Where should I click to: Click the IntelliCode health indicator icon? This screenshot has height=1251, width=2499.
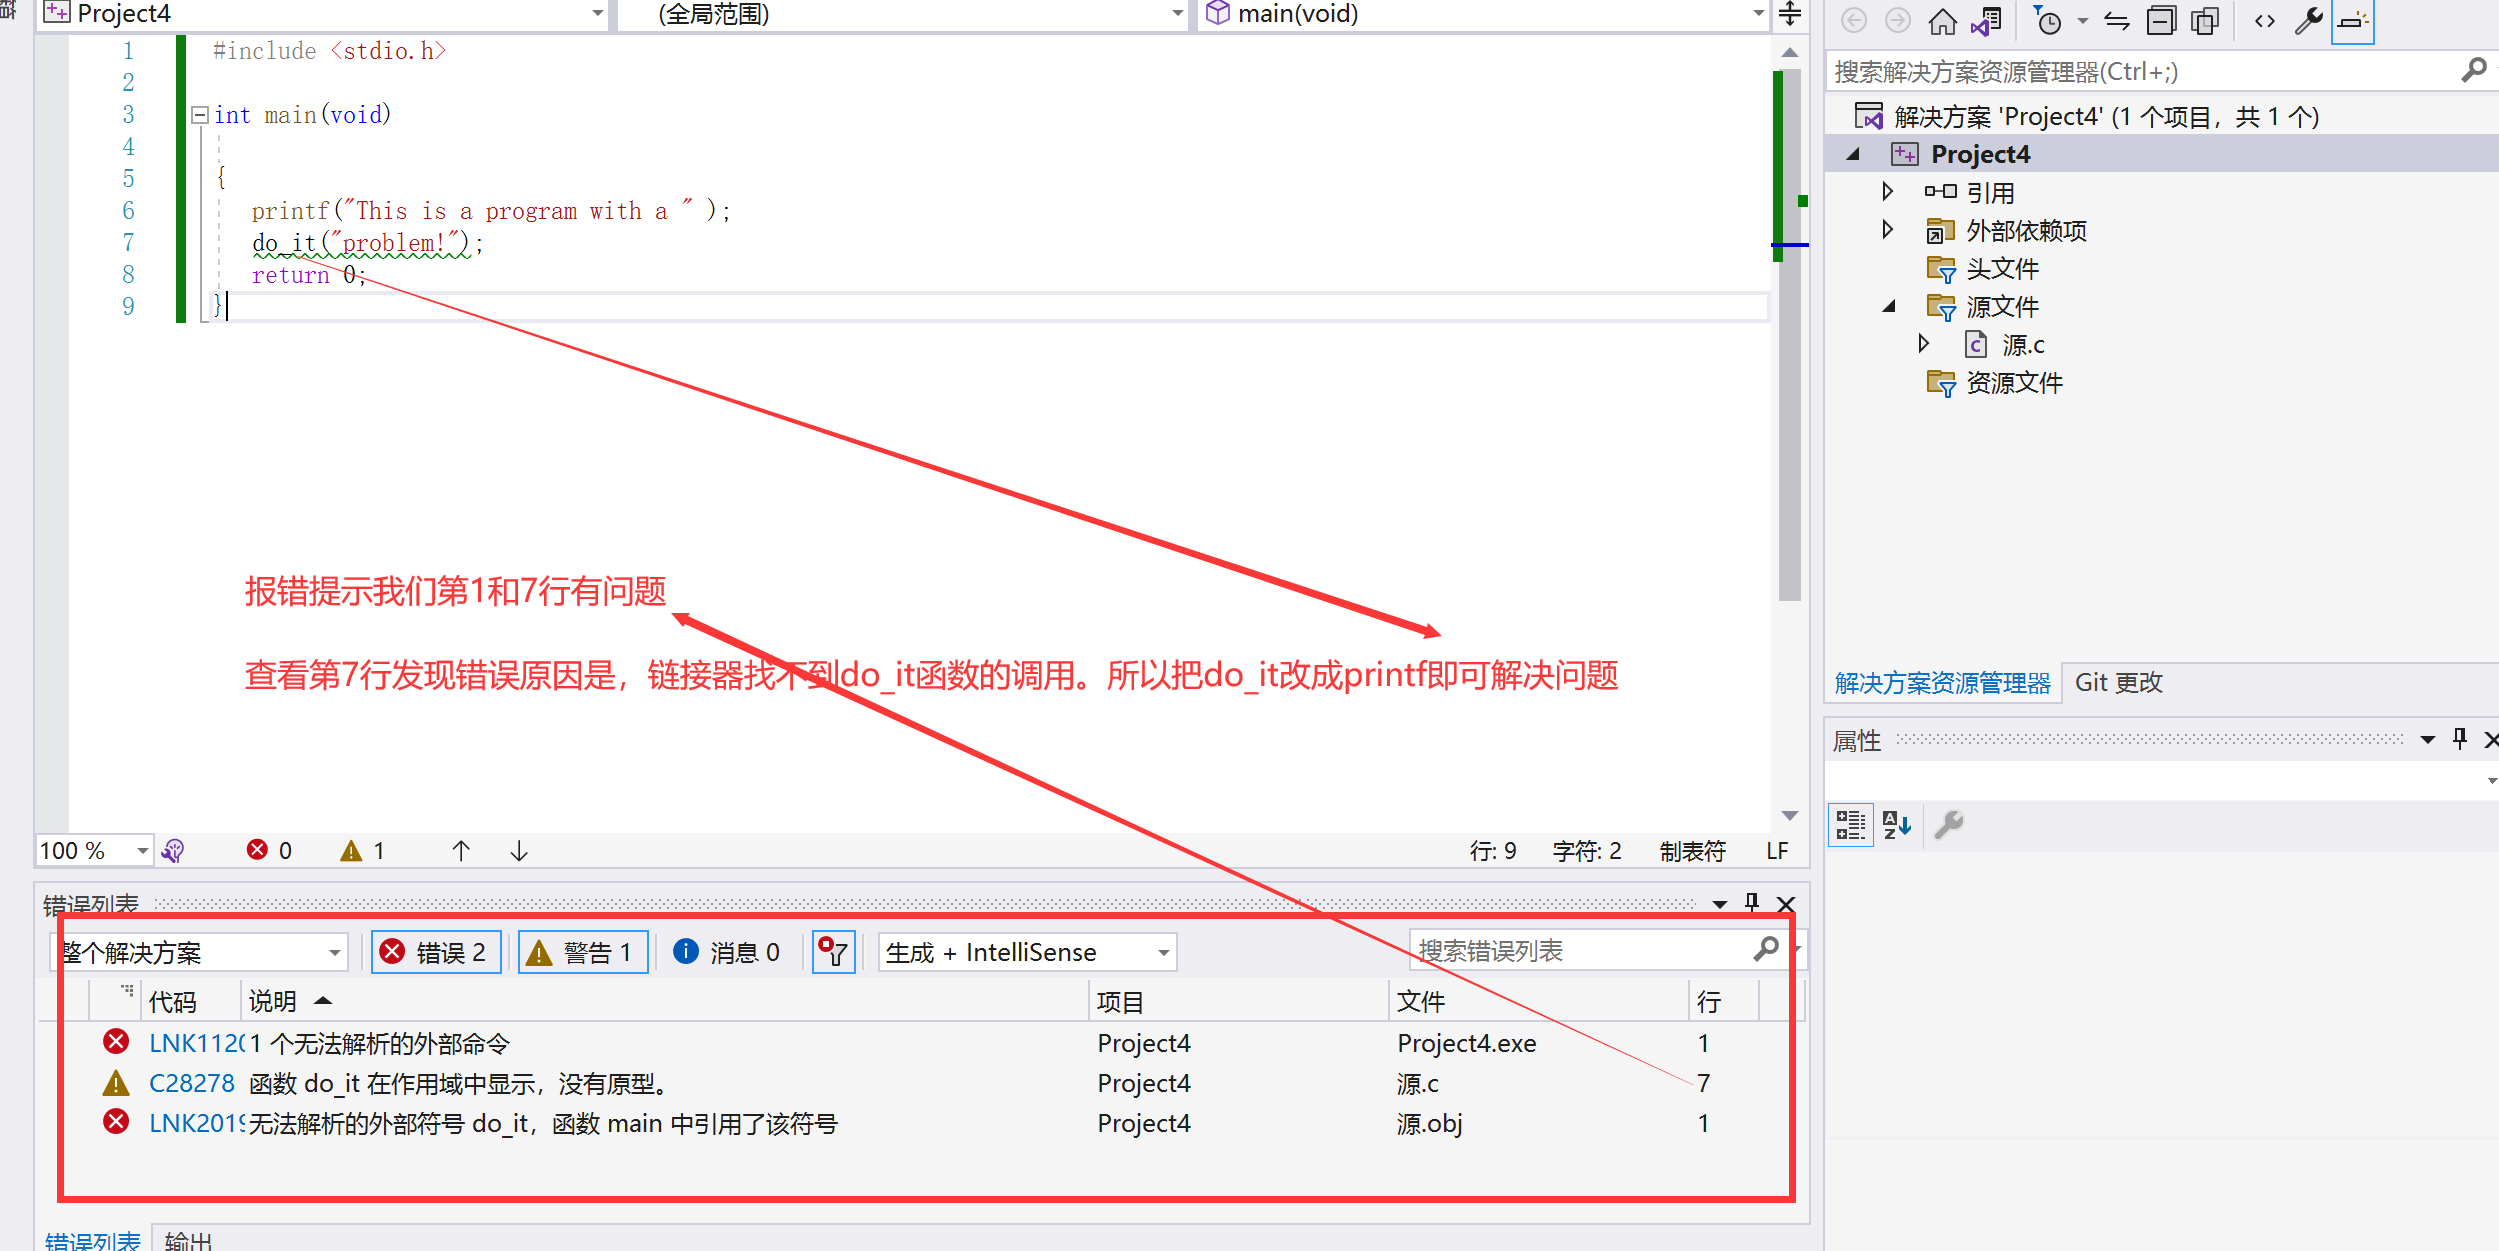173,851
